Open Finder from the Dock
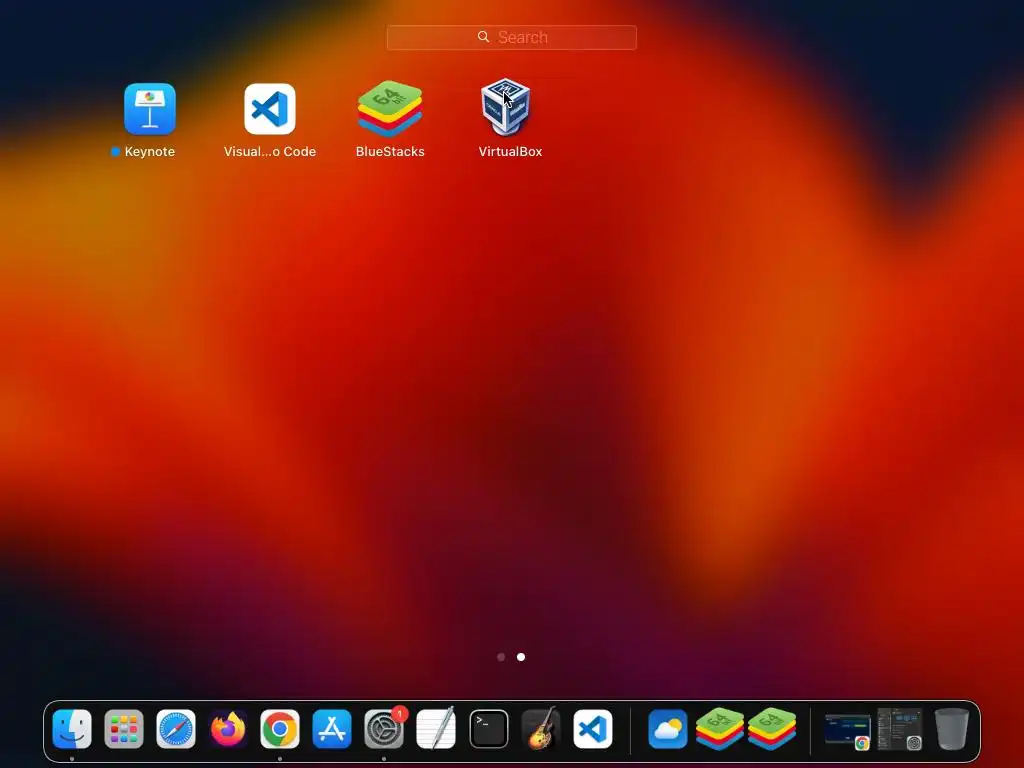Image resolution: width=1024 pixels, height=768 pixels. [x=72, y=729]
